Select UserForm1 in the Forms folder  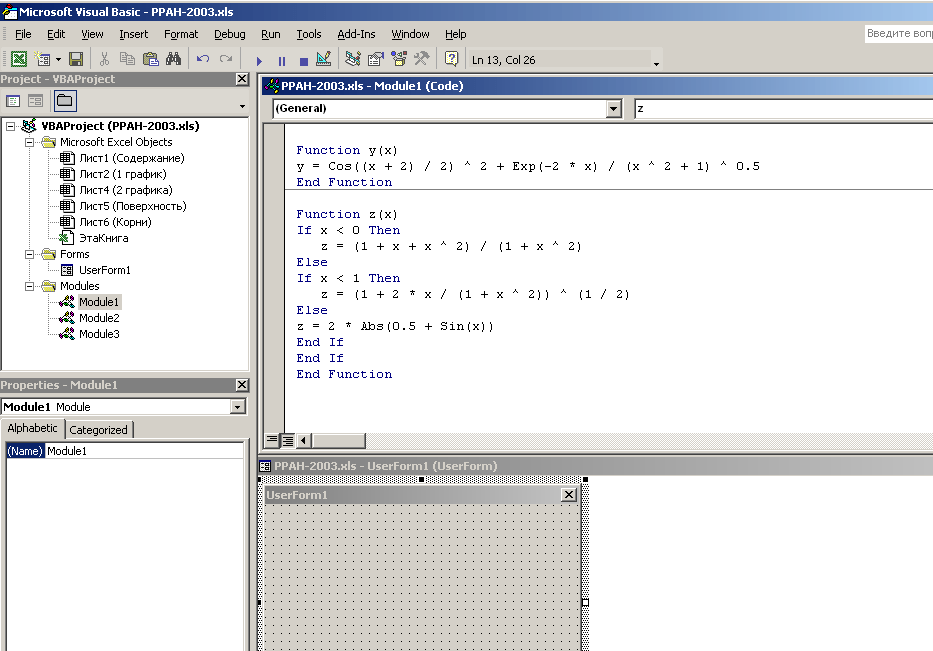click(104, 270)
